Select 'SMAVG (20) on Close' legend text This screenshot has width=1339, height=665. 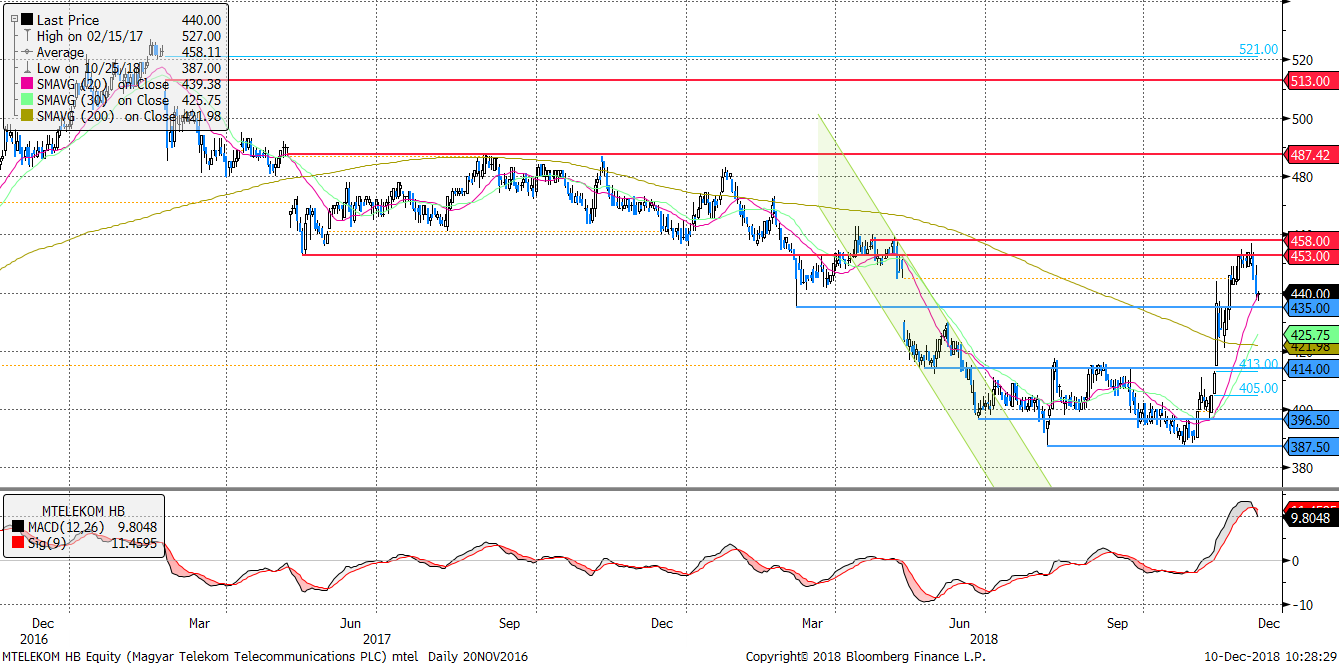pyautogui.click(x=102, y=84)
